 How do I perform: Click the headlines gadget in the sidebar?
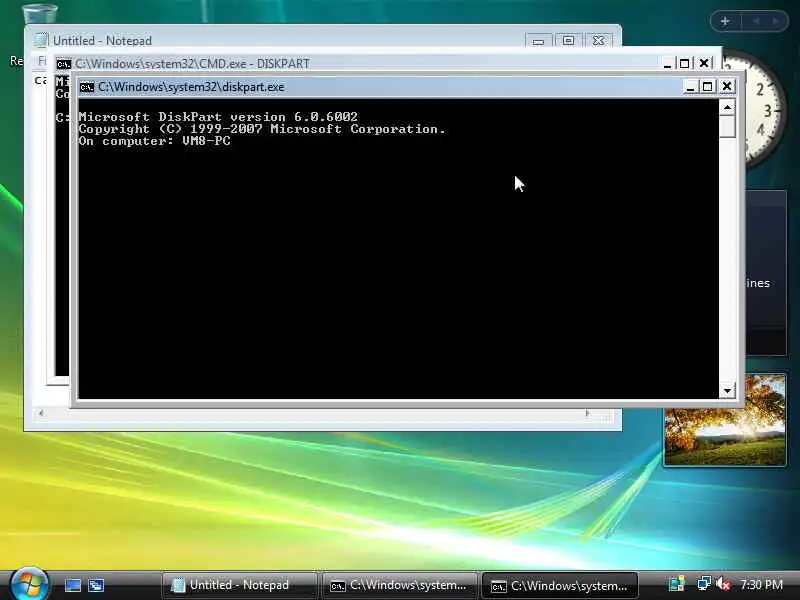point(765,273)
